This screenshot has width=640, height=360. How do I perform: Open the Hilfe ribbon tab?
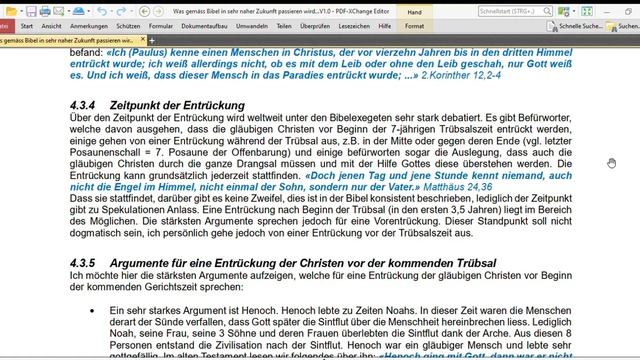[x=384, y=26]
